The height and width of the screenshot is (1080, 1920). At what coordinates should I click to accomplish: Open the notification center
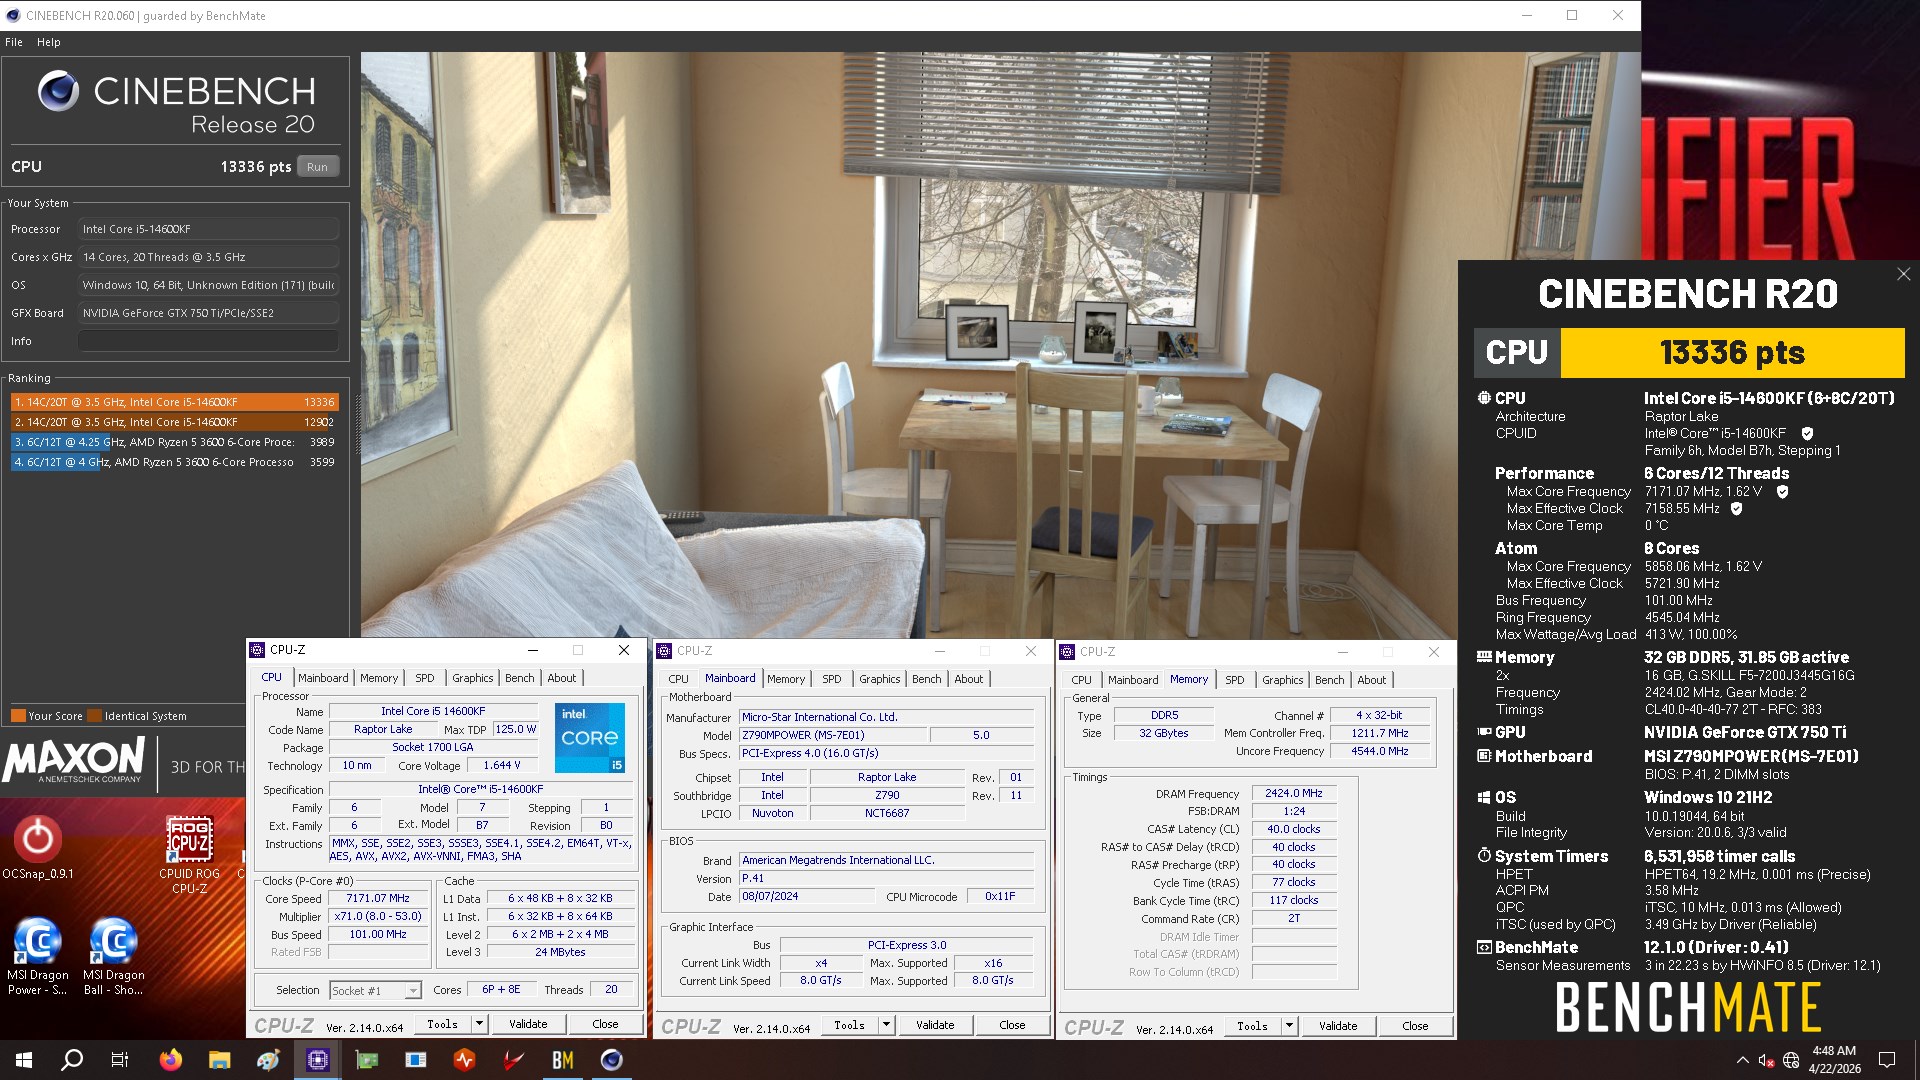pos(1887,1060)
